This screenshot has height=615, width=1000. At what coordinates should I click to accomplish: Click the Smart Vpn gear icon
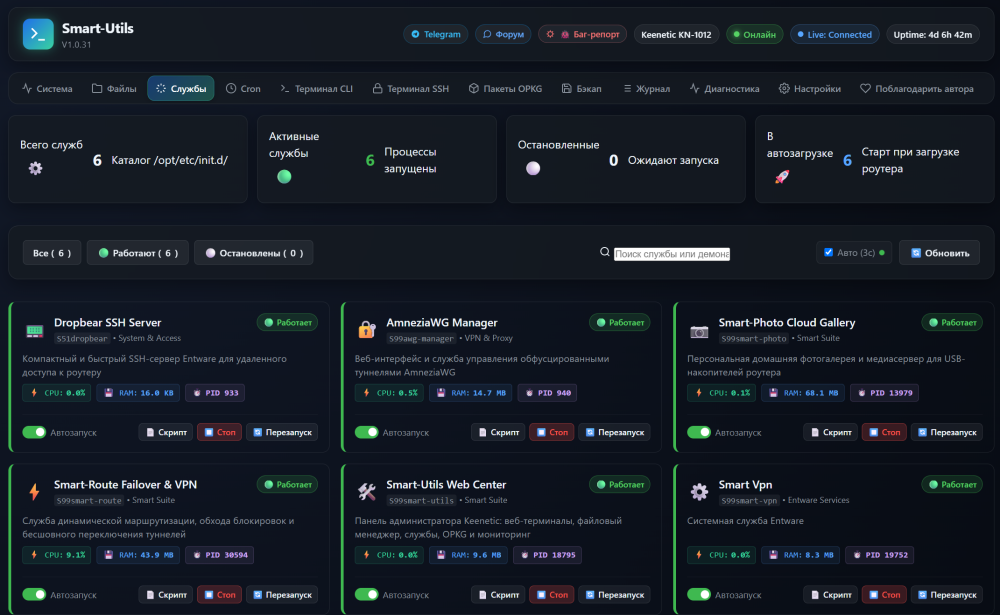[699, 492]
